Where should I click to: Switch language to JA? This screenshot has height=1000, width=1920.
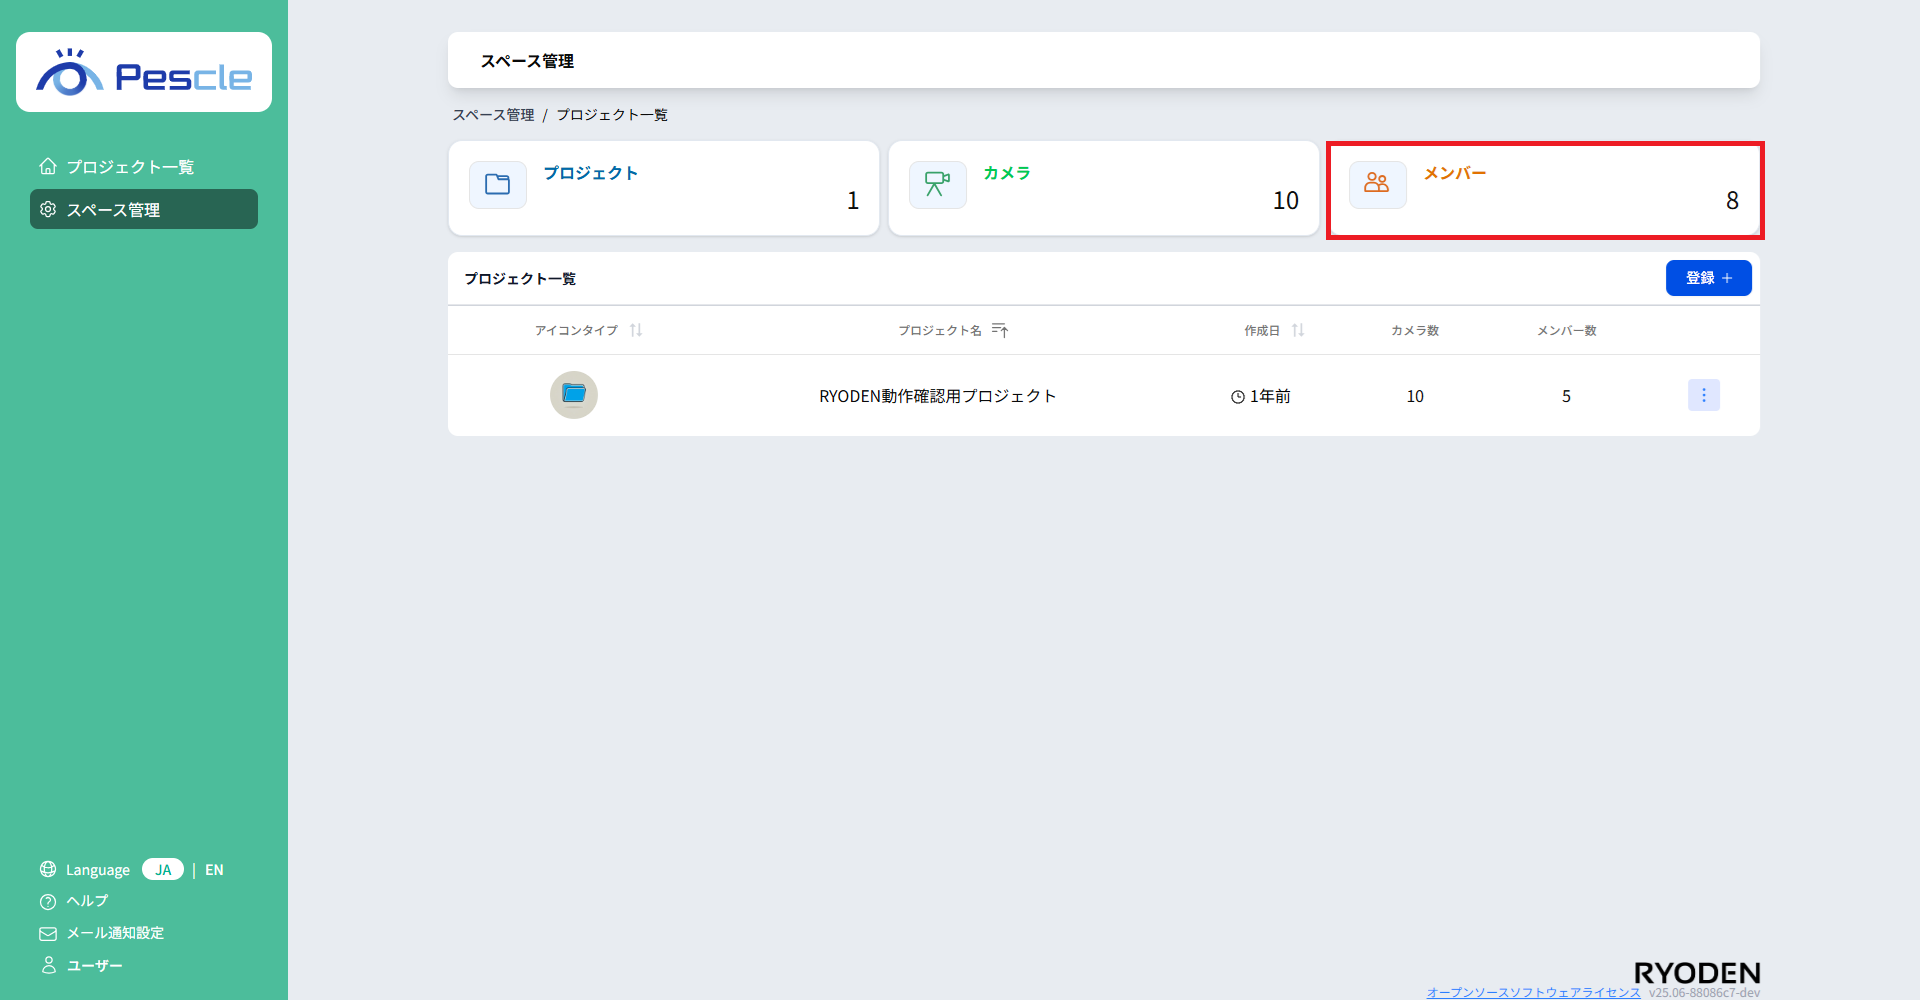(163, 870)
